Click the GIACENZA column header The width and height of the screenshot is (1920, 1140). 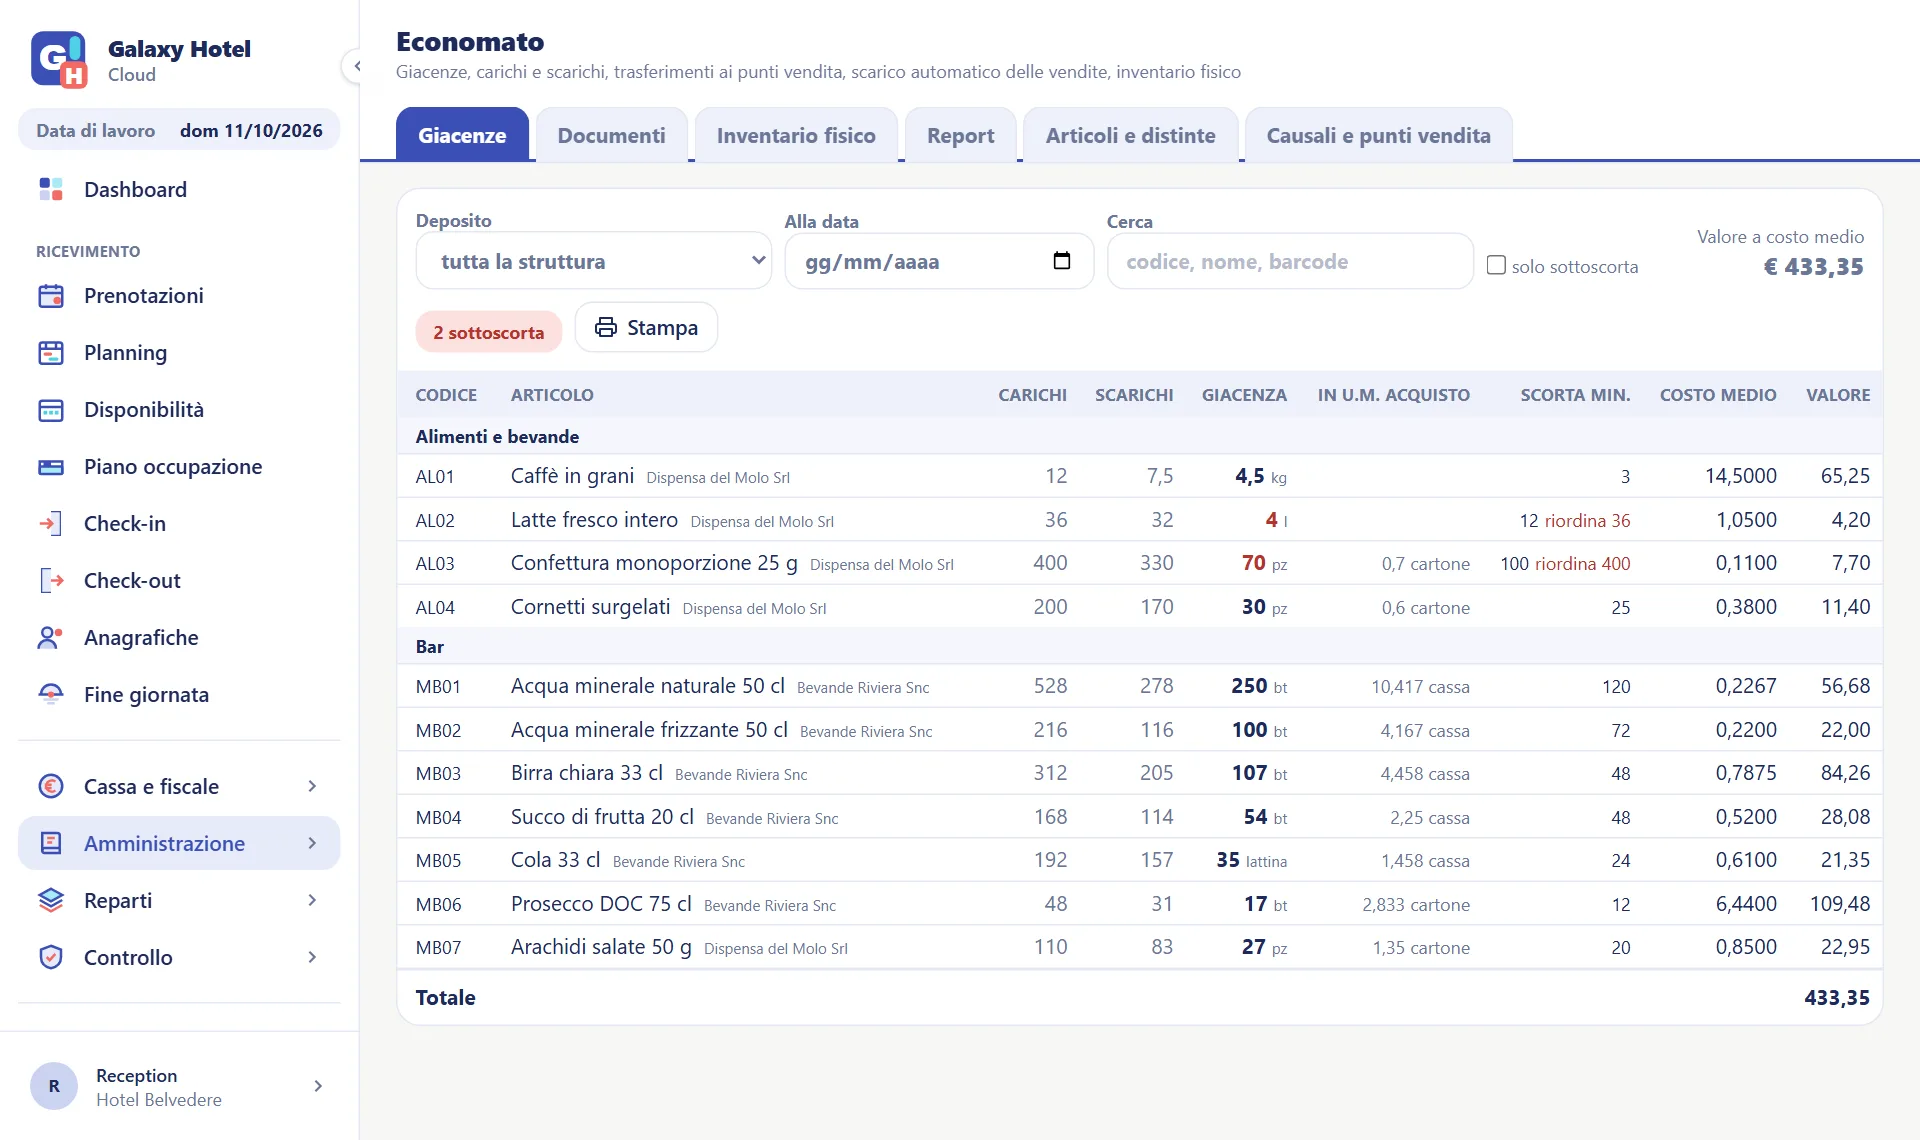1244,395
